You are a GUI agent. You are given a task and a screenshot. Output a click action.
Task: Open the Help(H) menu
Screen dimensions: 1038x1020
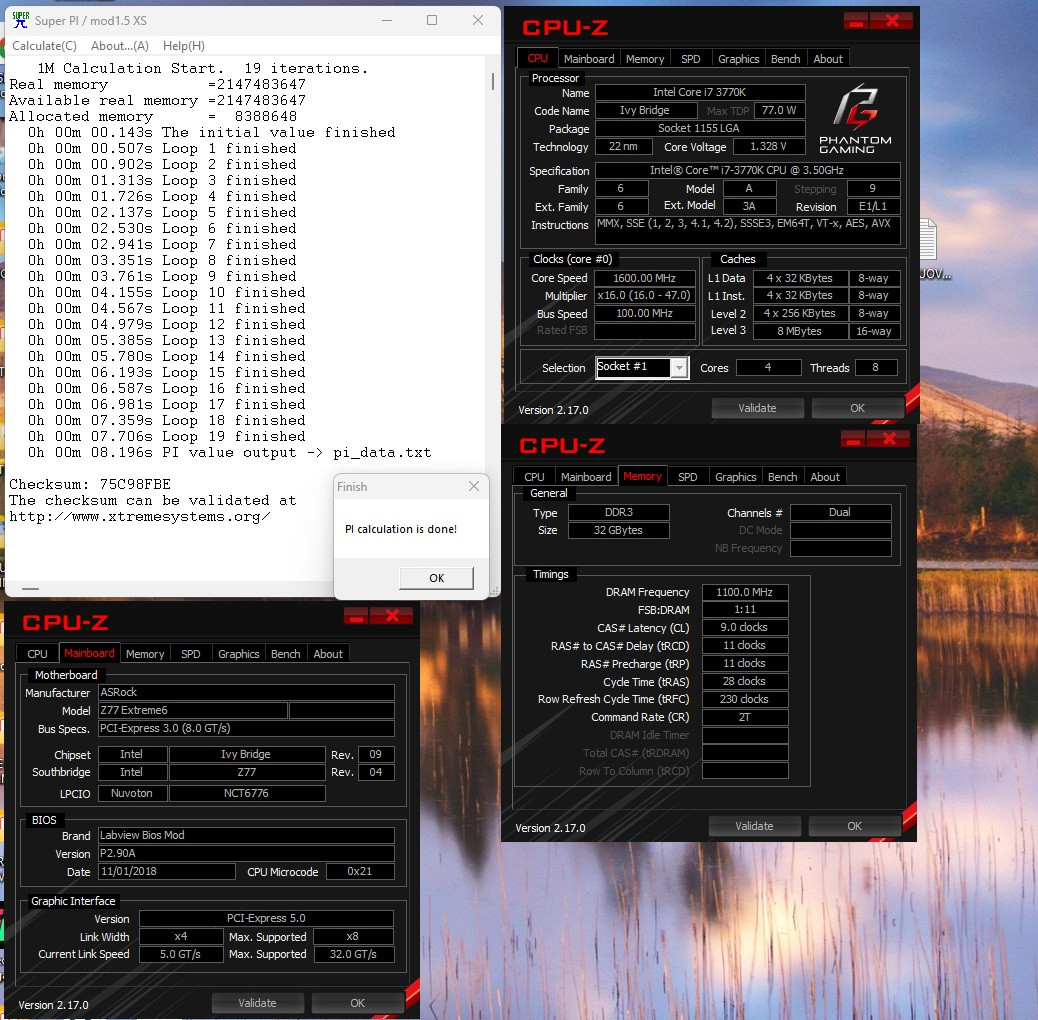183,46
